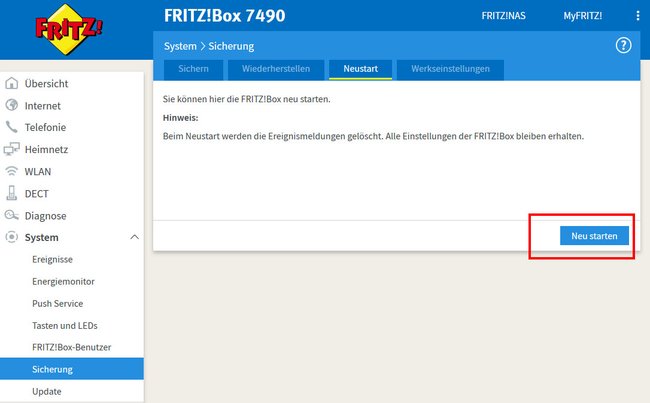
Task: Collapse the System menu chevron
Action: point(134,237)
